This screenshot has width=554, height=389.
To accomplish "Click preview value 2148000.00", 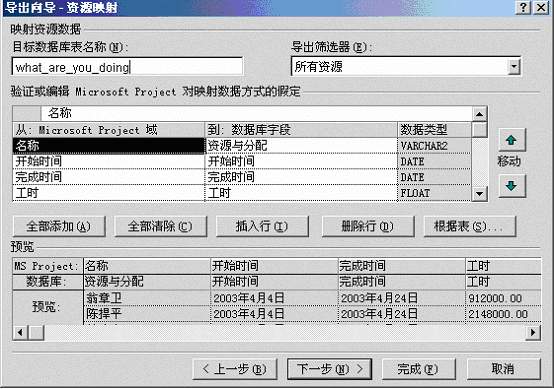I will coord(503,313).
